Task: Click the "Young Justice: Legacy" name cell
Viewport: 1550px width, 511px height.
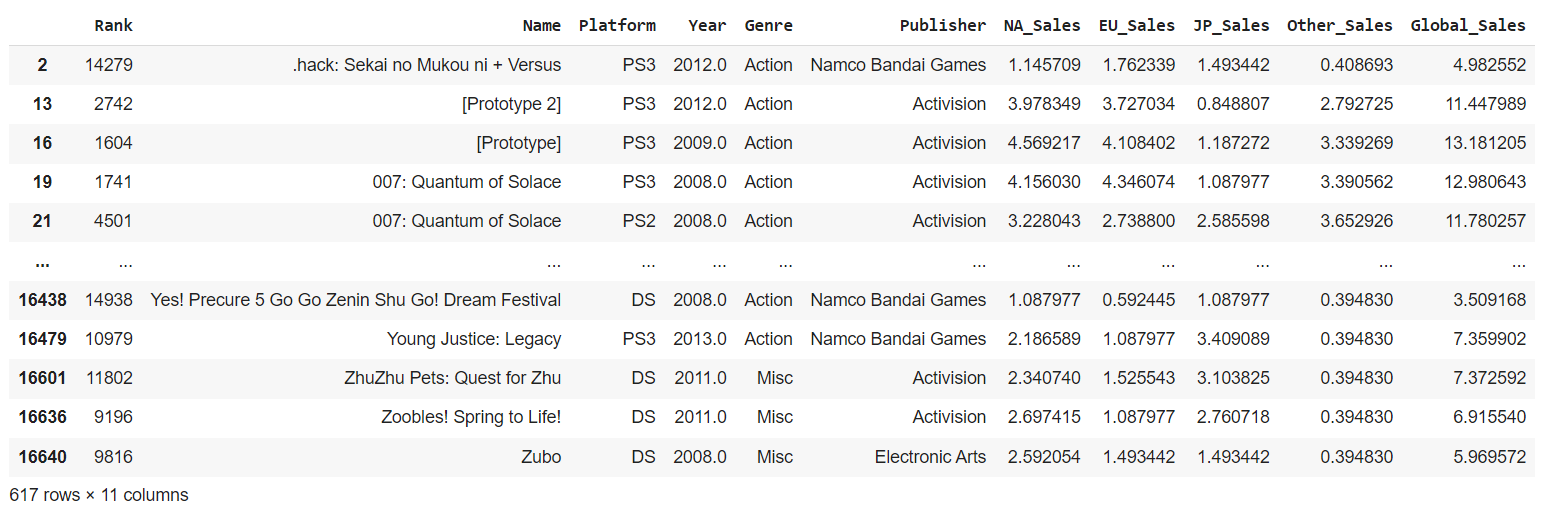Action: pyautogui.click(x=473, y=339)
